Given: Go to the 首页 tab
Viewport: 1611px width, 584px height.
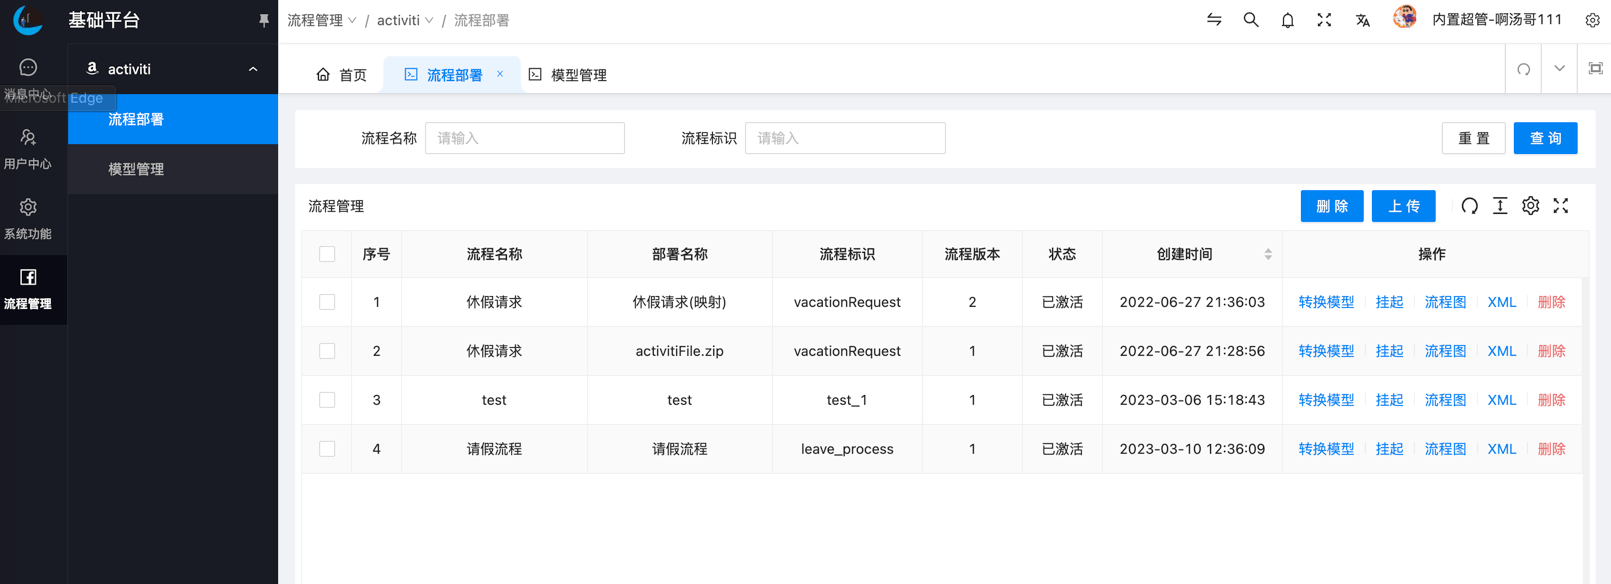Looking at the screenshot, I should (342, 75).
